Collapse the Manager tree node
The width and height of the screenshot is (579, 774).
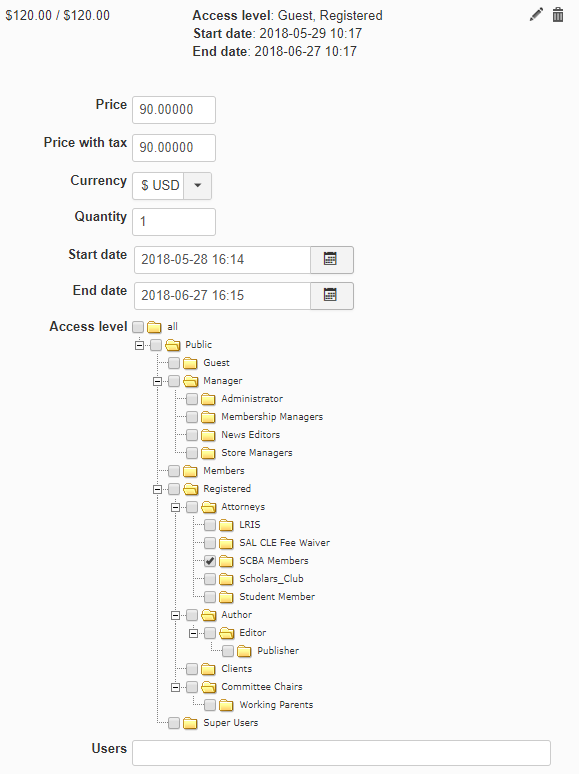(x=157, y=381)
